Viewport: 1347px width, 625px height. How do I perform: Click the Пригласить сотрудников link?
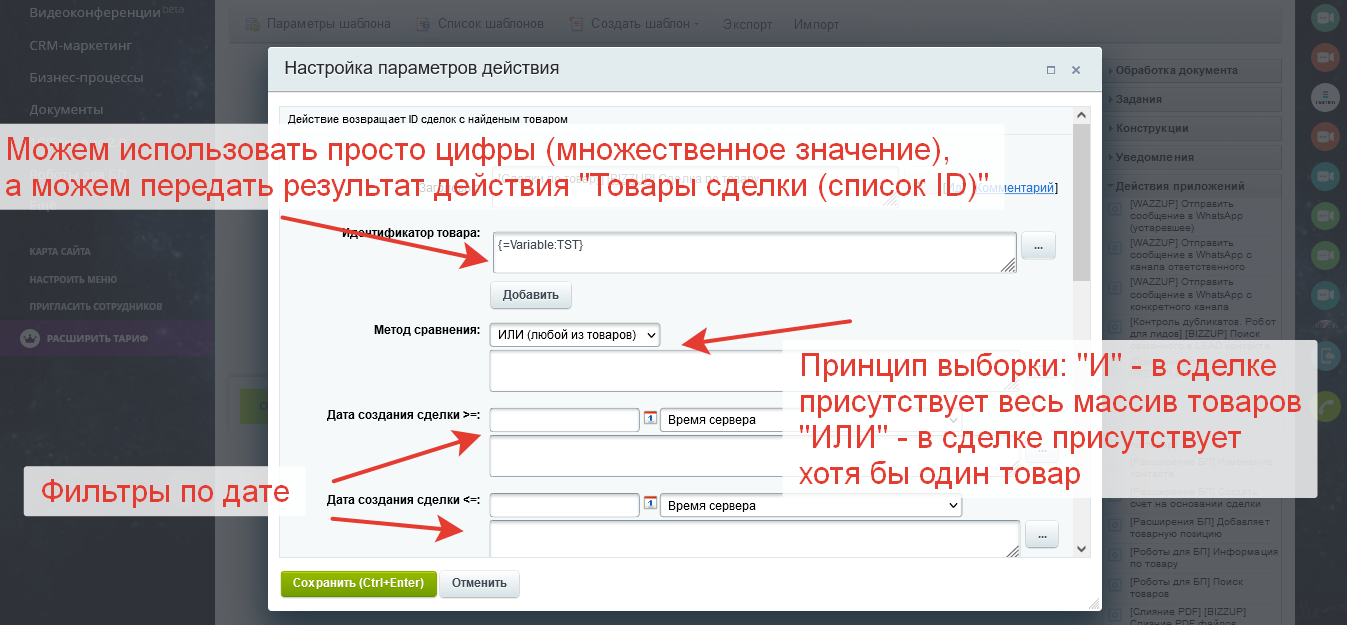point(96,306)
